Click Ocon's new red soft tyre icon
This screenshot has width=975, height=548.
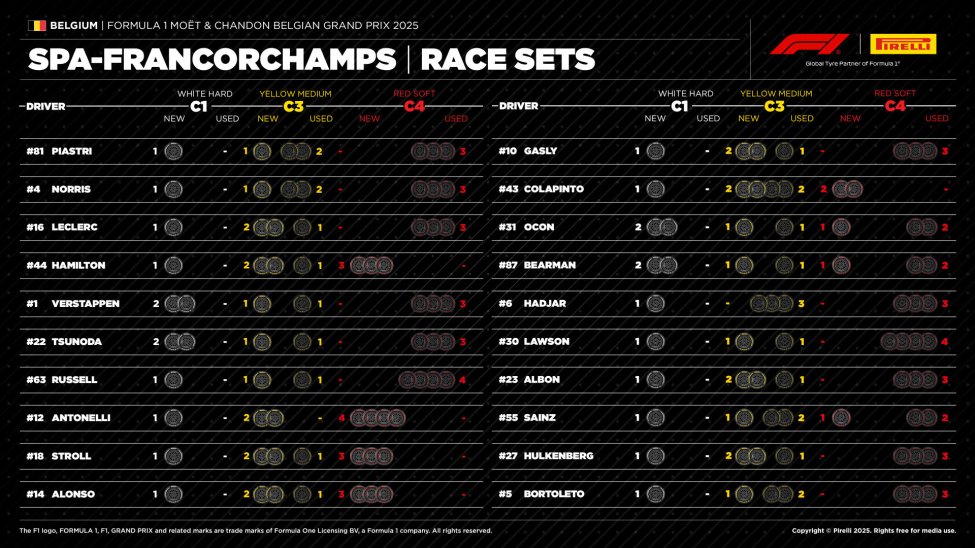point(840,227)
